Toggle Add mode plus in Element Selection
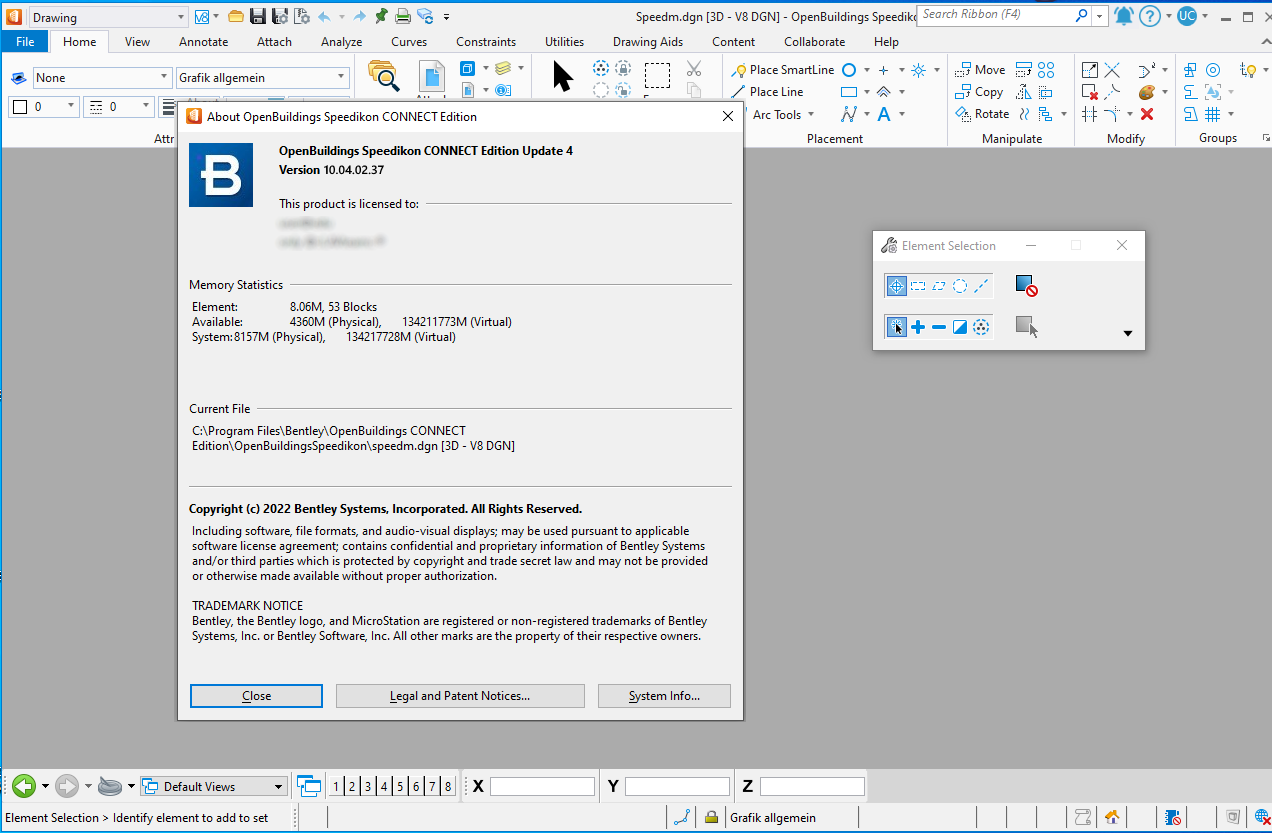 [918, 327]
